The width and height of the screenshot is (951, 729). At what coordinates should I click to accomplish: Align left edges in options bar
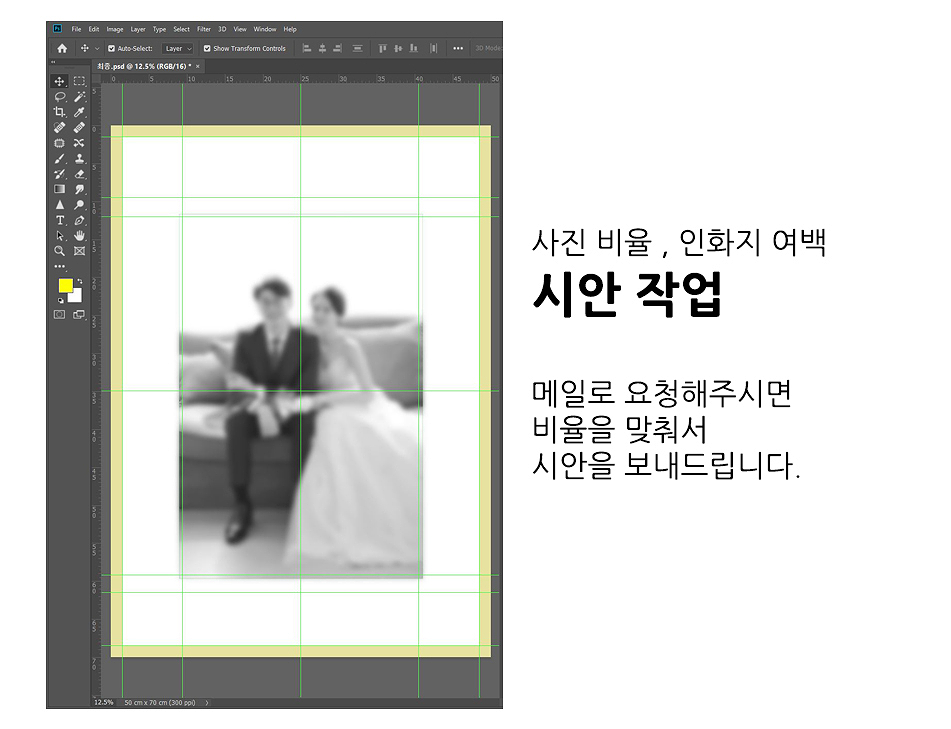coord(307,49)
